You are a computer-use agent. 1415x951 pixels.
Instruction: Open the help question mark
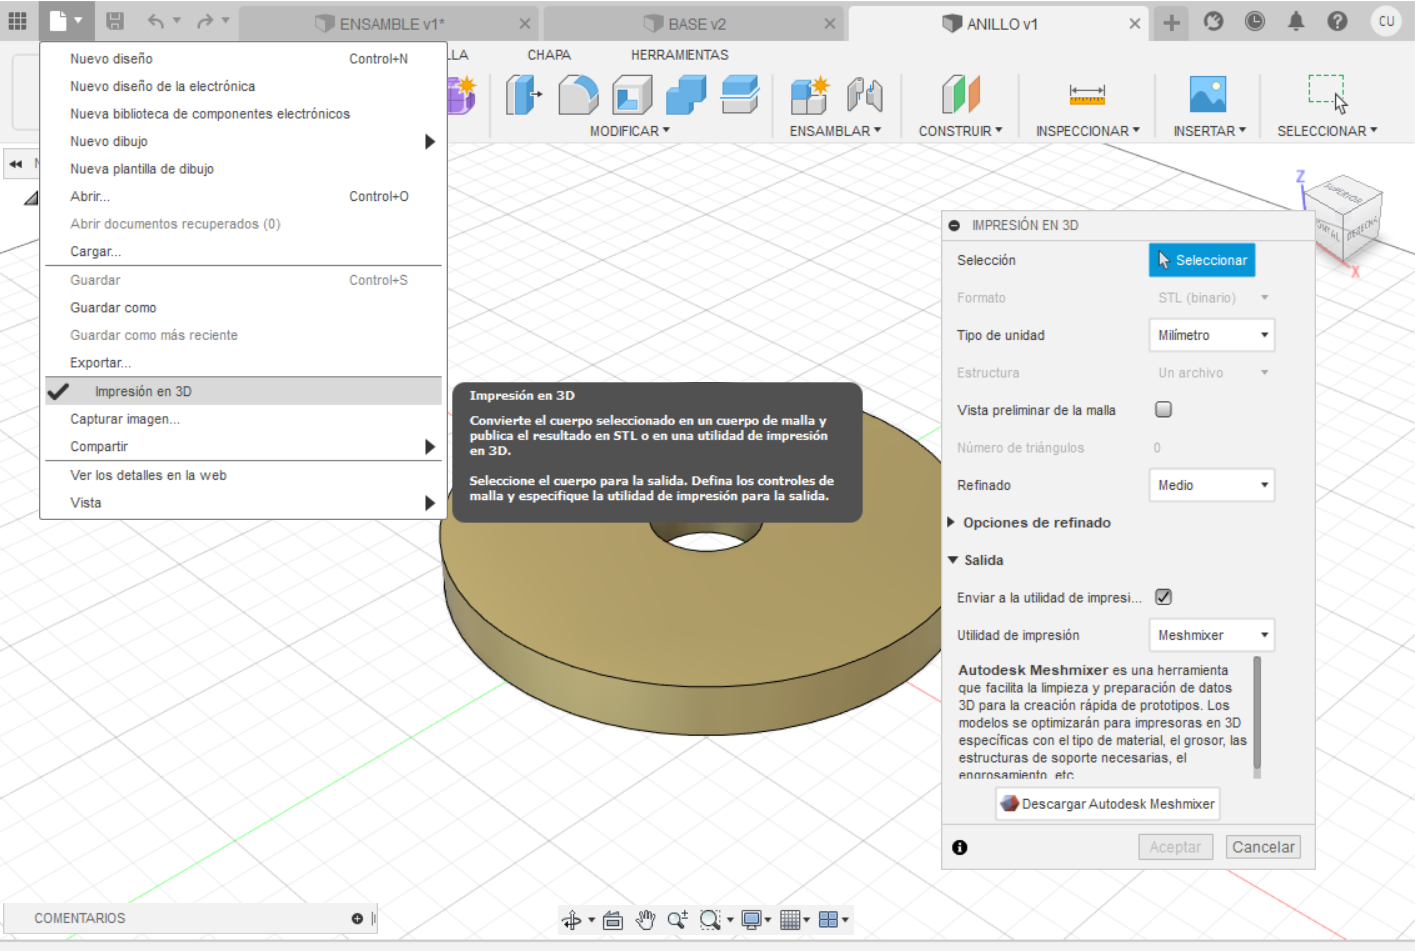pos(1337,21)
